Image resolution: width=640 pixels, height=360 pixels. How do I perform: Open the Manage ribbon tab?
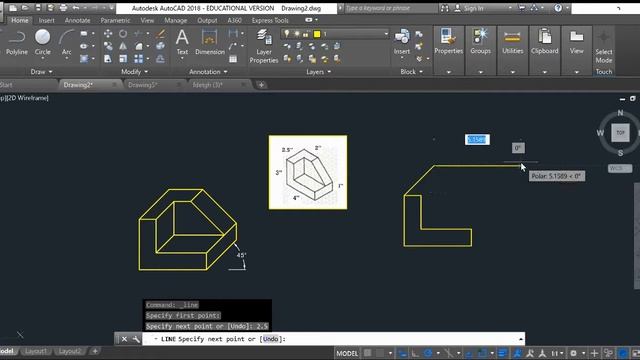click(x=176, y=20)
